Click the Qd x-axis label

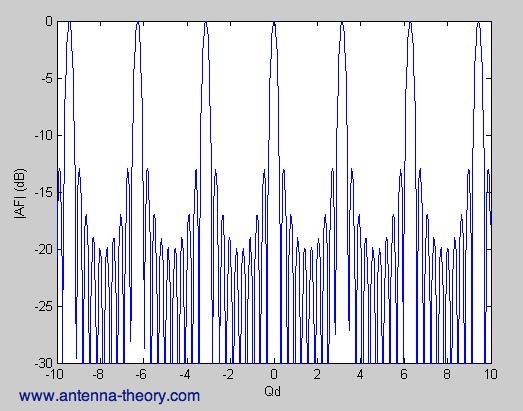[272, 391]
